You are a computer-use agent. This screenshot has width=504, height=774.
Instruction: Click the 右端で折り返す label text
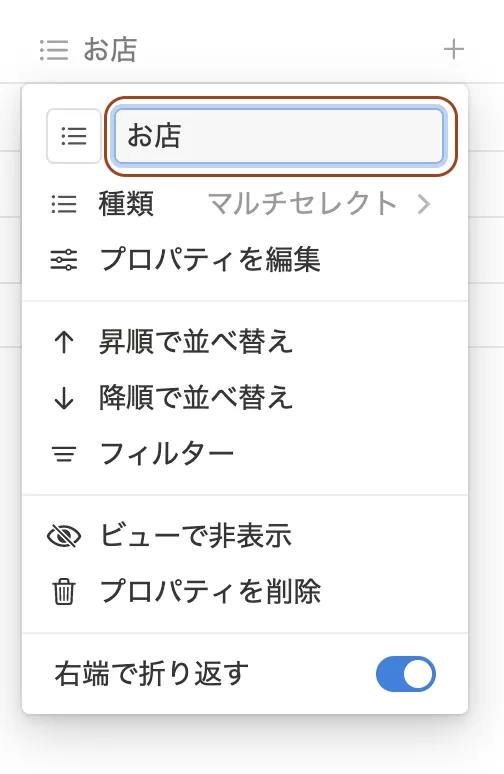pyautogui.click(x=152, y=674)
